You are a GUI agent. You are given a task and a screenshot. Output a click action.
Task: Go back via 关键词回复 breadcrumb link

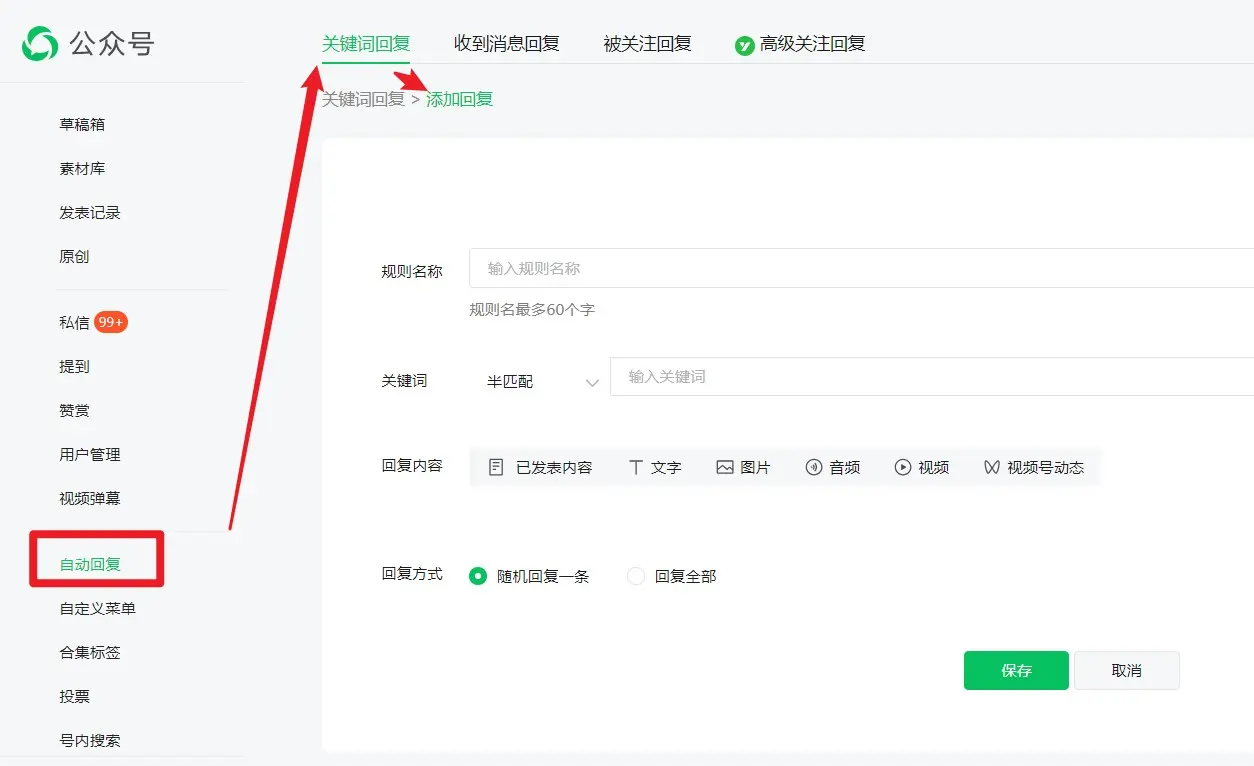(362, 99)
